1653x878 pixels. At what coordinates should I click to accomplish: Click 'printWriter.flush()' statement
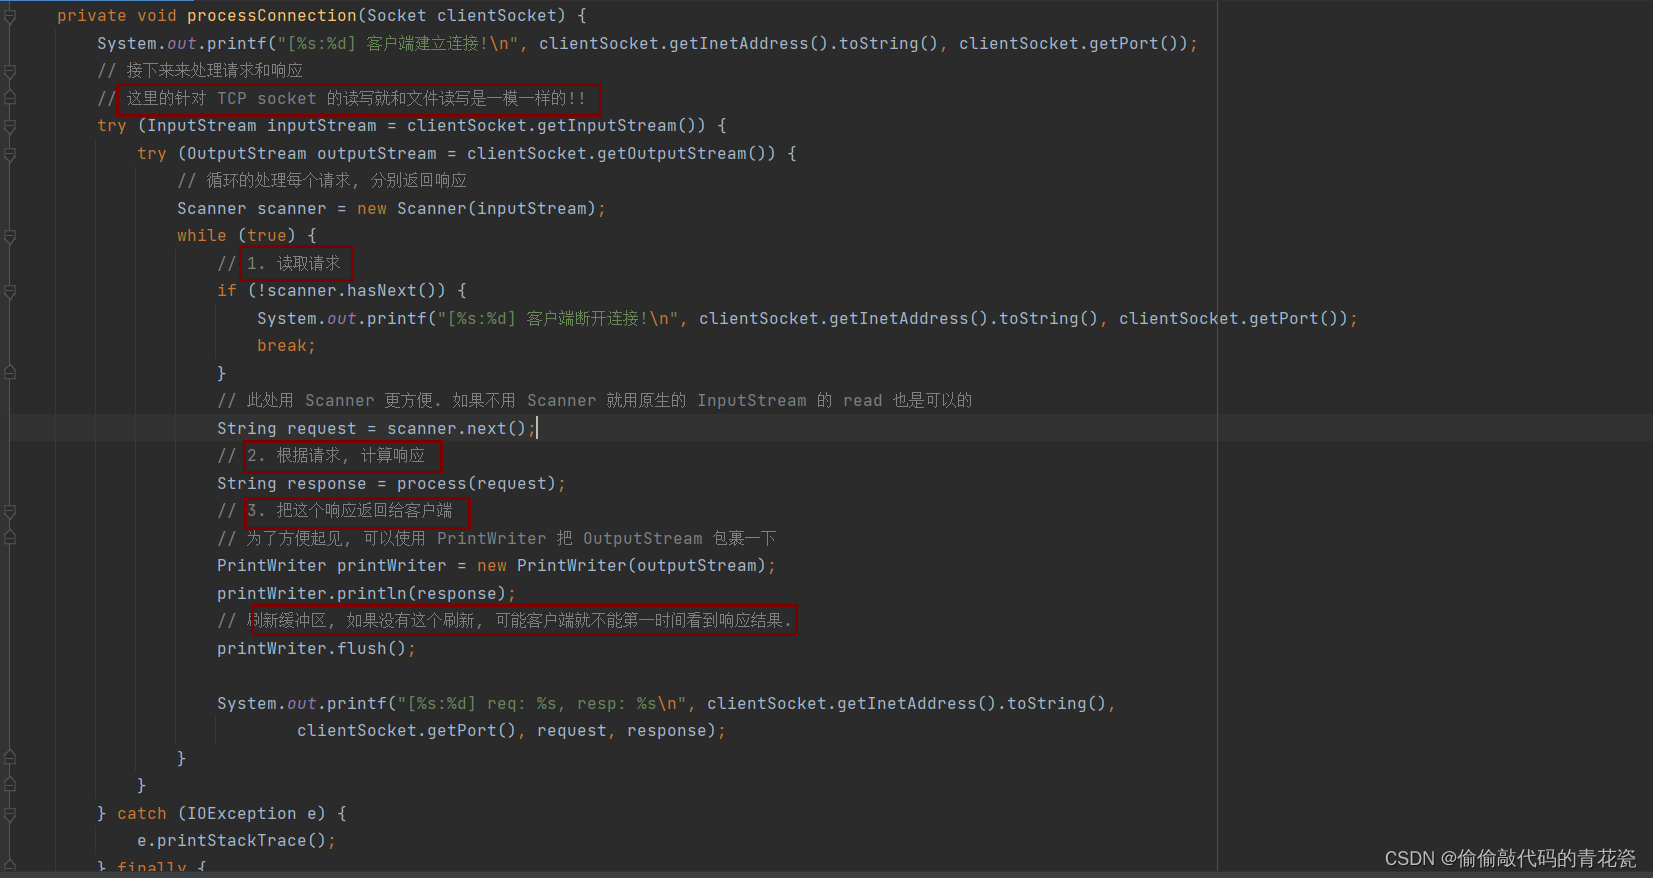tap(316, 649)
